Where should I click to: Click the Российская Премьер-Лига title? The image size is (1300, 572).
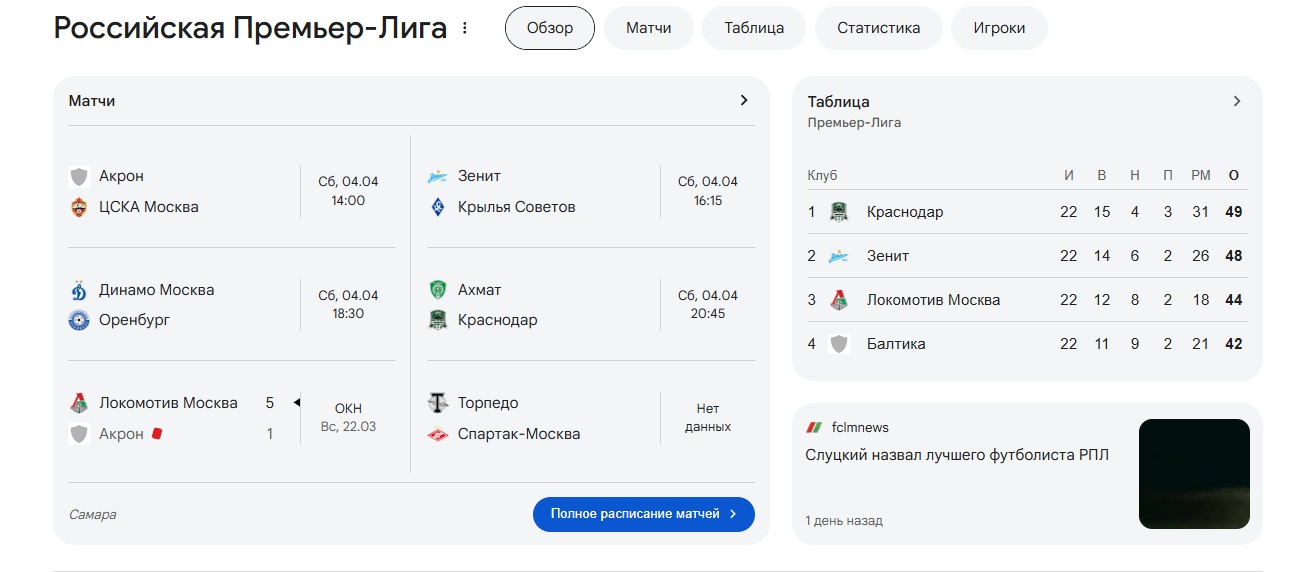(x=250, y=28)
